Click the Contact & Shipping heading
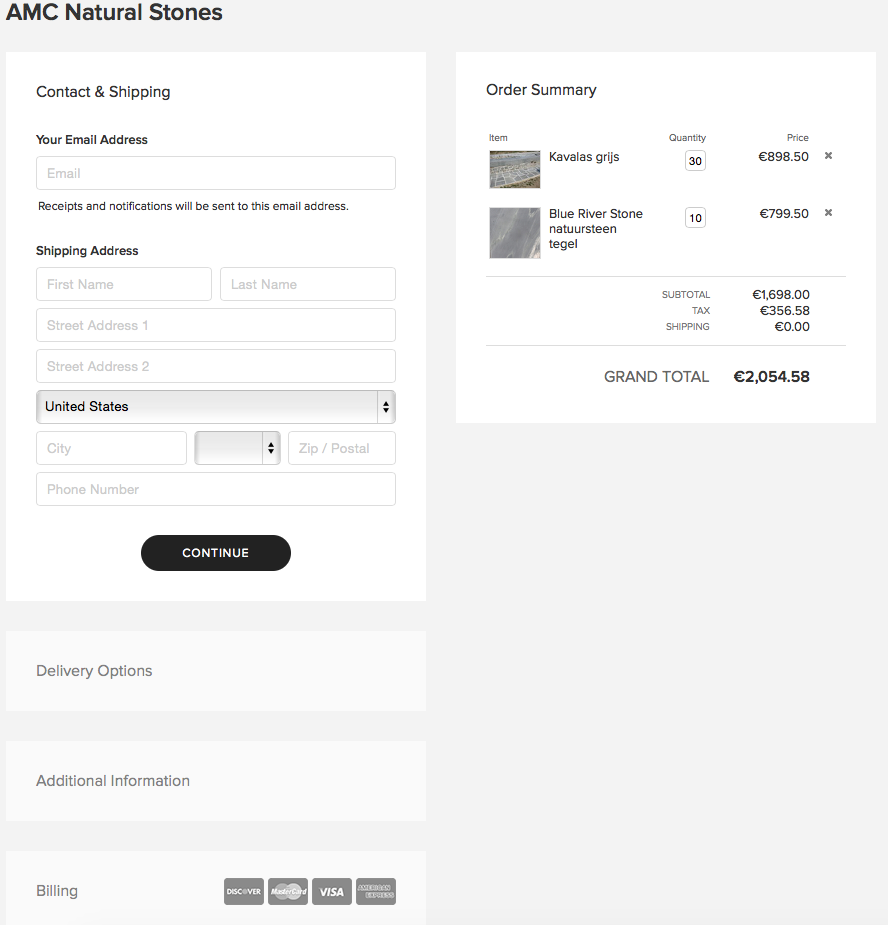The image size is (888, 925). (103, 92)
